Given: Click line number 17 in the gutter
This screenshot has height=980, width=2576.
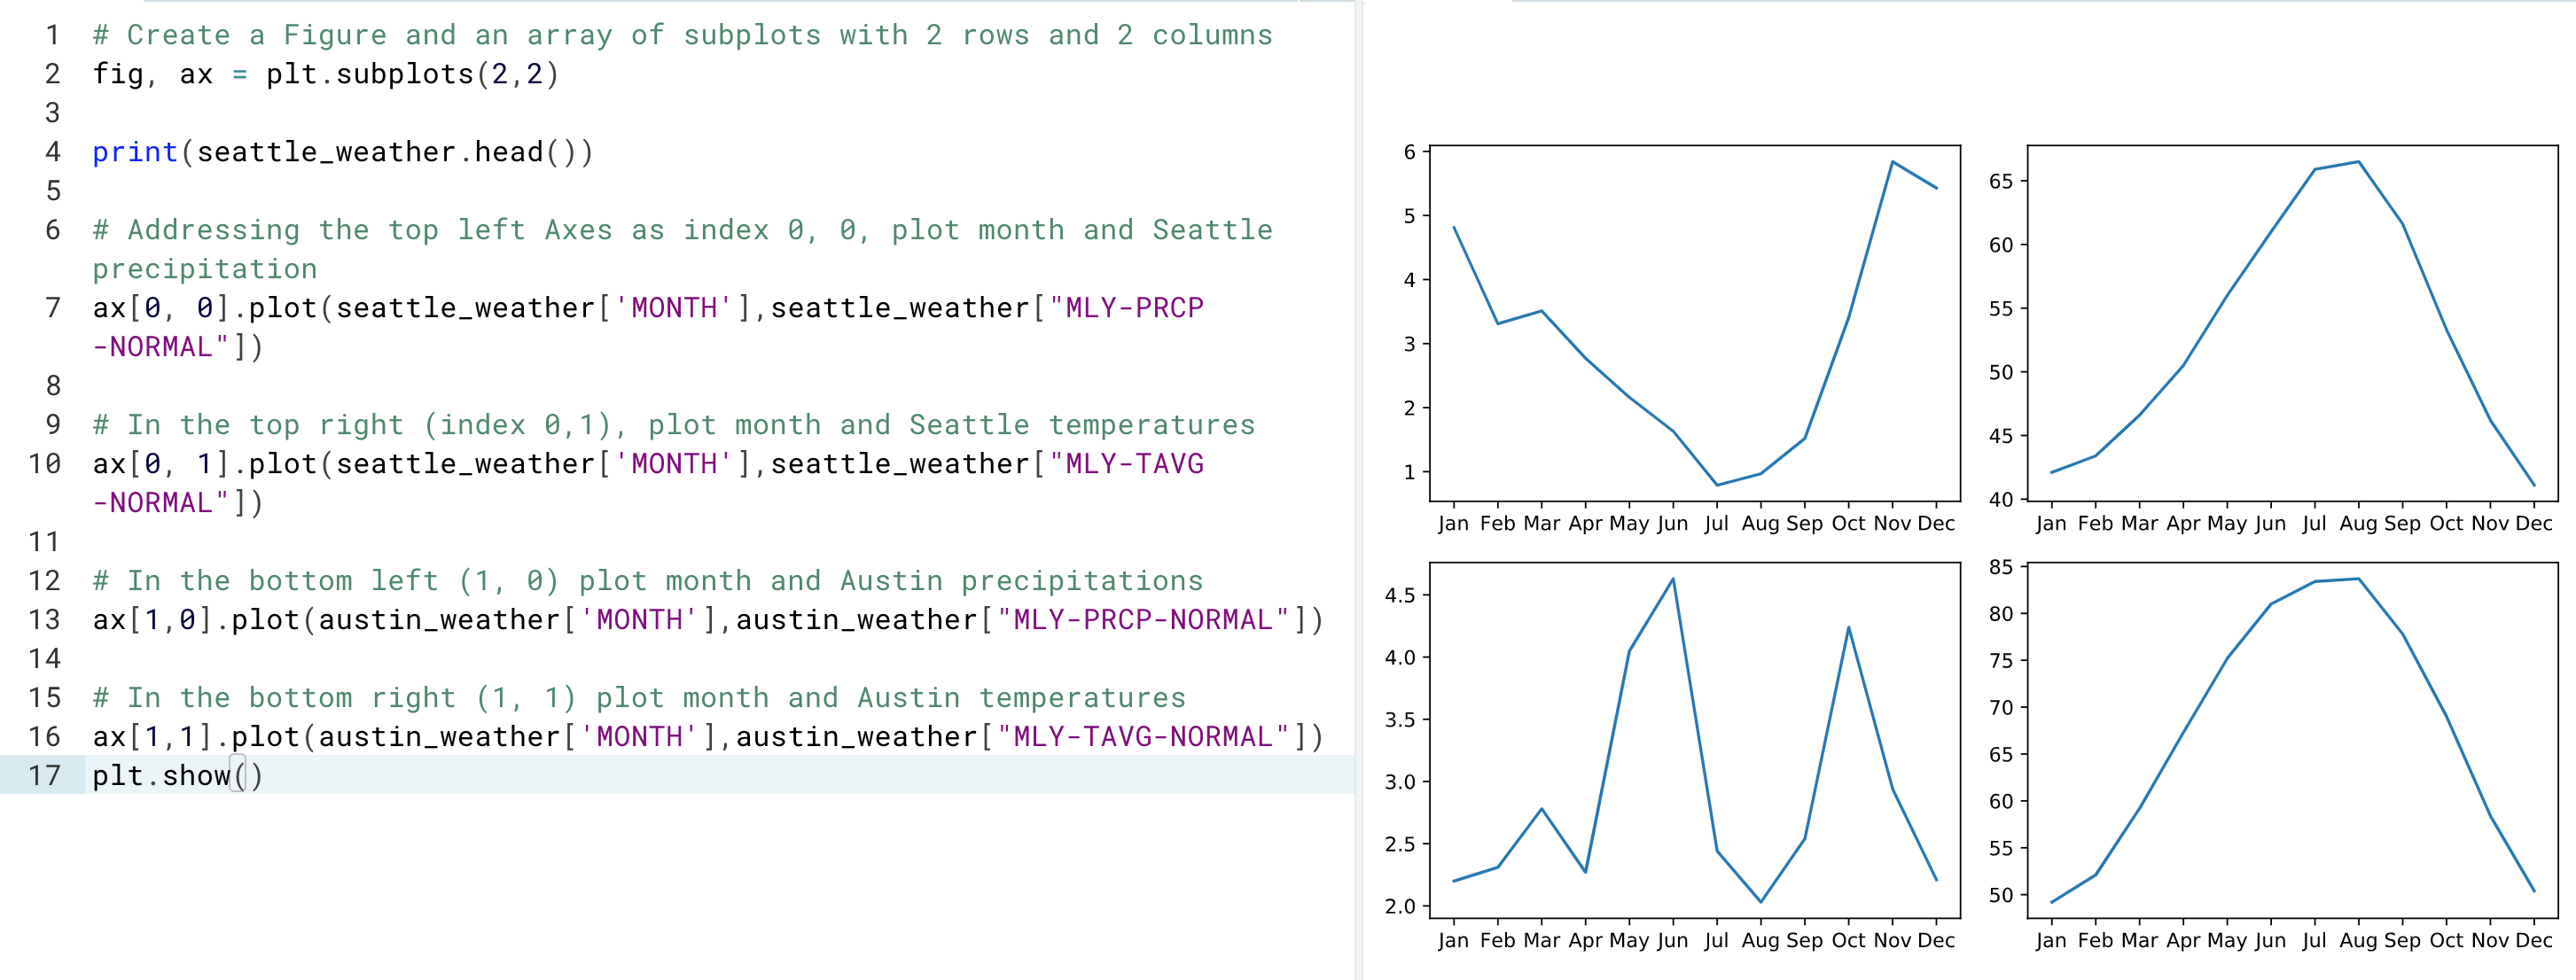Looking at the screenshot, I should tap(44, 775).
